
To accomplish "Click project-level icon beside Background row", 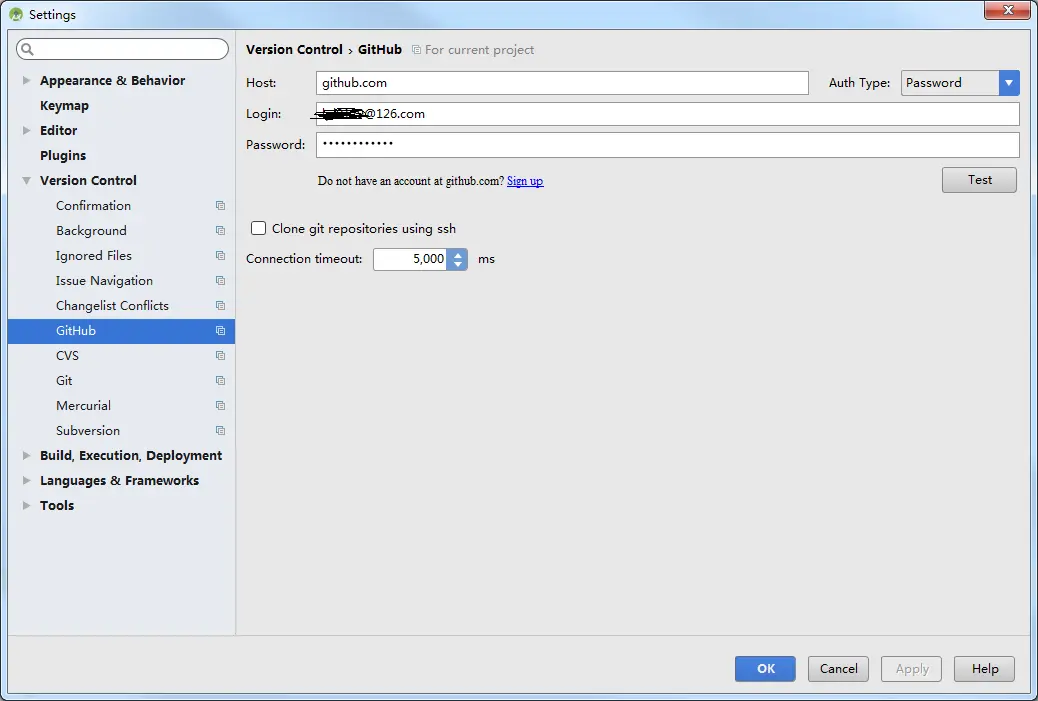I will pyautogui.click(x=220, y=231).
